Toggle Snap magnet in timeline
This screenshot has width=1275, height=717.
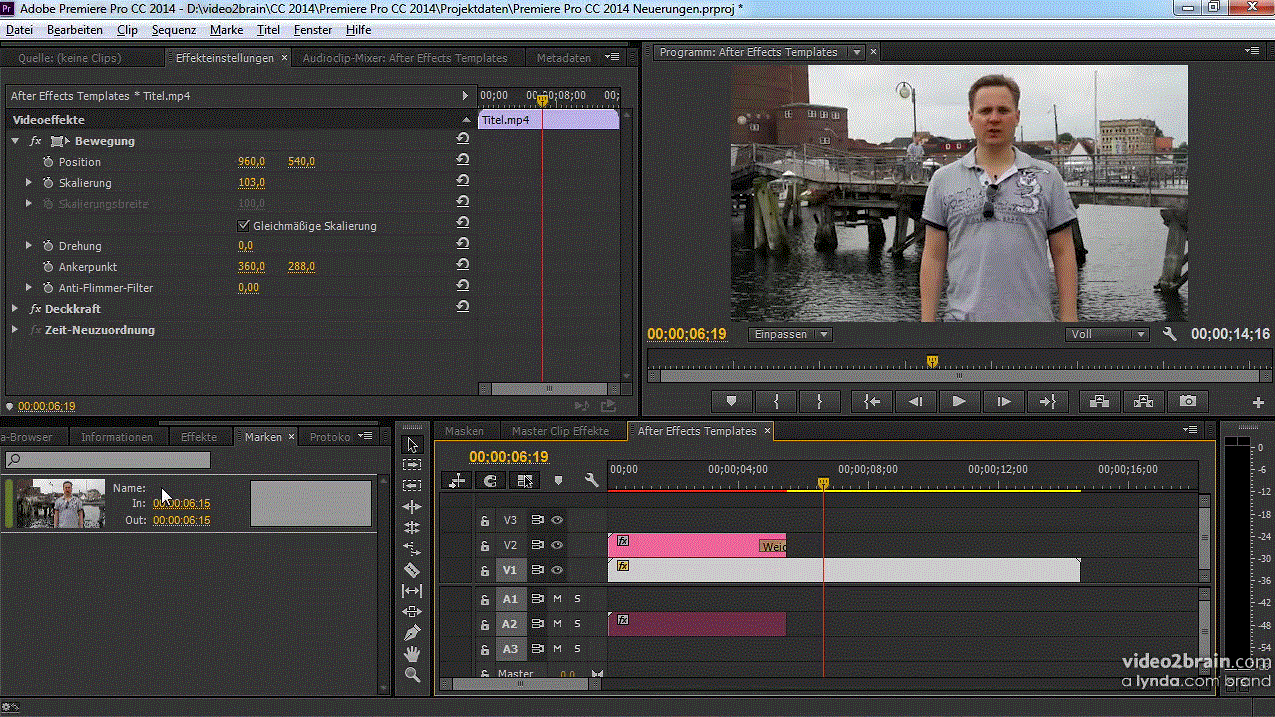[490, 481]
